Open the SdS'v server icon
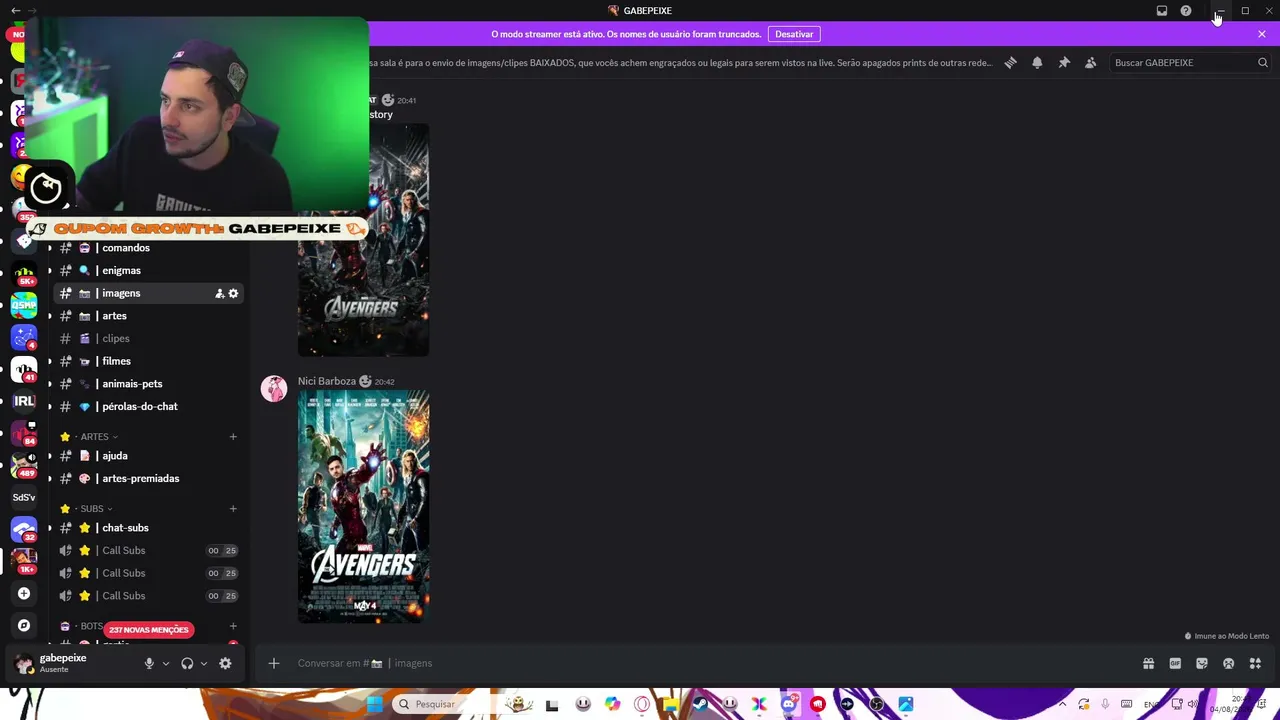Image resolution: width=1280 pixels, height=720 pixels. [24, 497]
